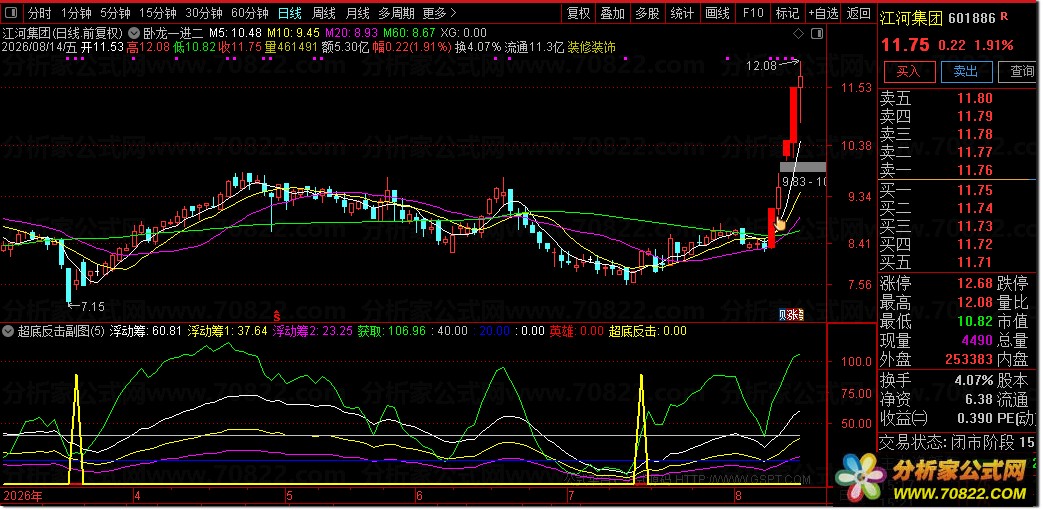Viewport: 1043px width, 510px height.
Task: Click the 超底反击副图(5) indicator label
Action: pos(61,330)
